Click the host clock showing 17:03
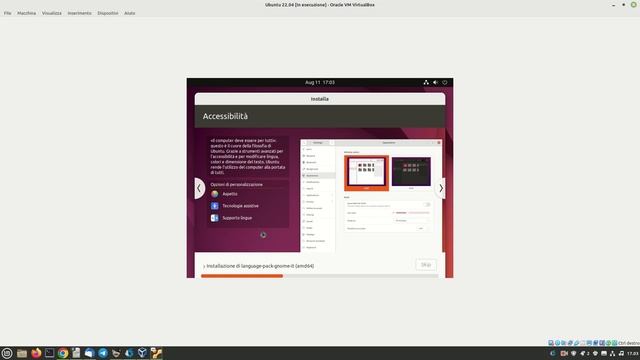Image resolution: width=640 pixels, height=360 pixels. (633, 353)
